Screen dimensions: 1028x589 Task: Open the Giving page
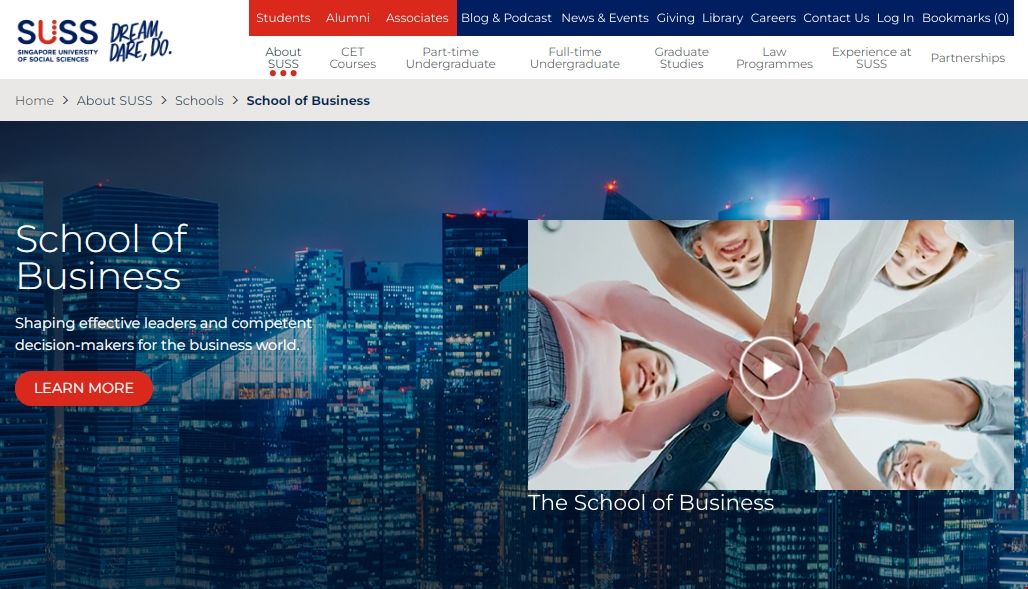pos(676,18)
